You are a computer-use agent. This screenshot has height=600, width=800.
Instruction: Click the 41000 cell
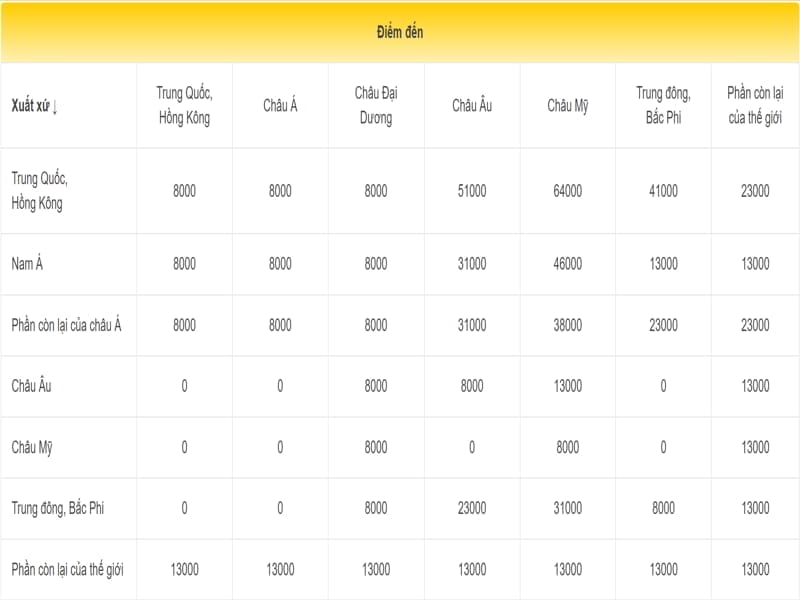(x=663, y=191)
